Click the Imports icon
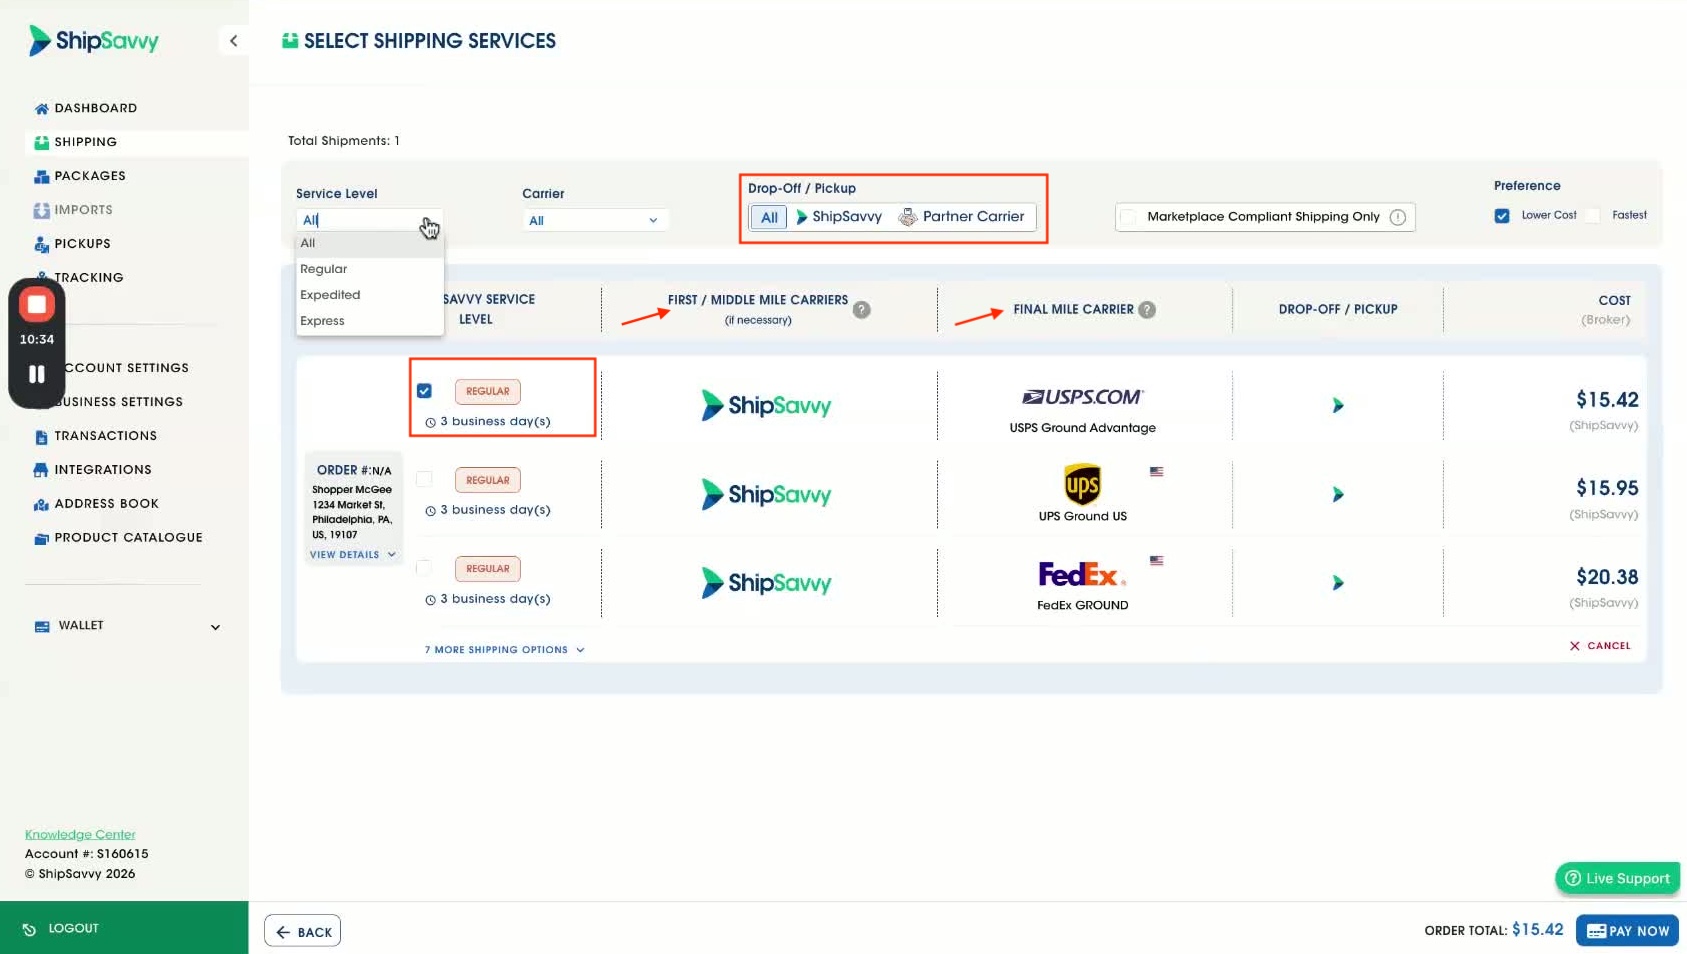 click(41, 210)
